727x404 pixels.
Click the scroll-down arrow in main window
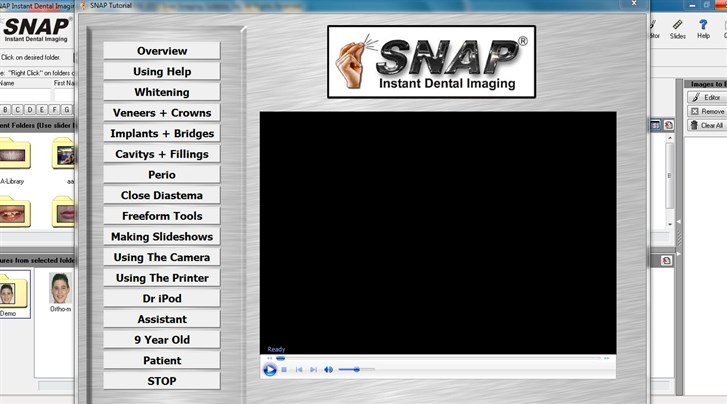coord(670,224)
